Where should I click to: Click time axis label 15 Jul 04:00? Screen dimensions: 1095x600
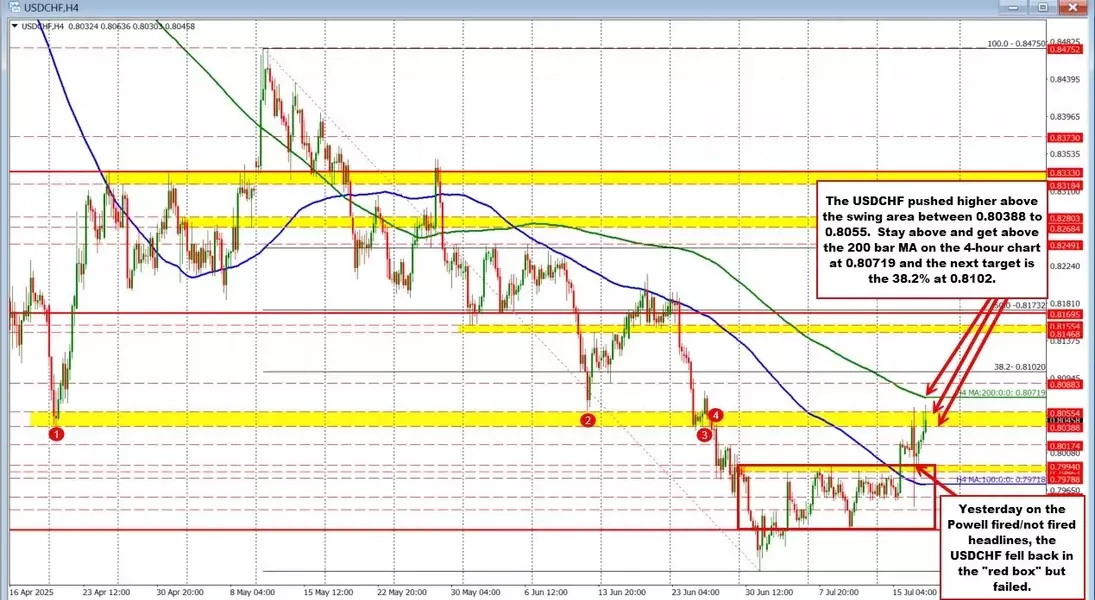coord(913,590)
